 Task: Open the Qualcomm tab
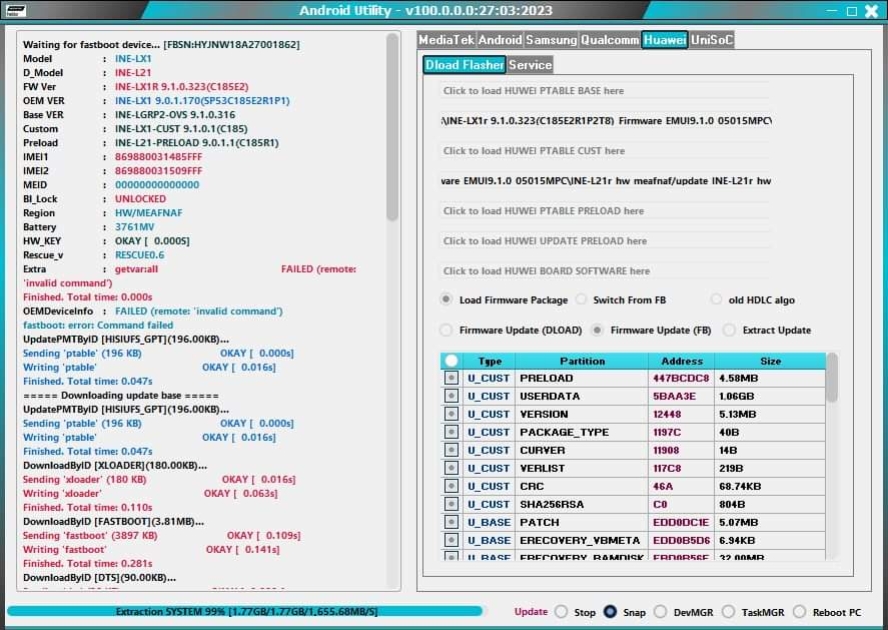coord(610,40)
